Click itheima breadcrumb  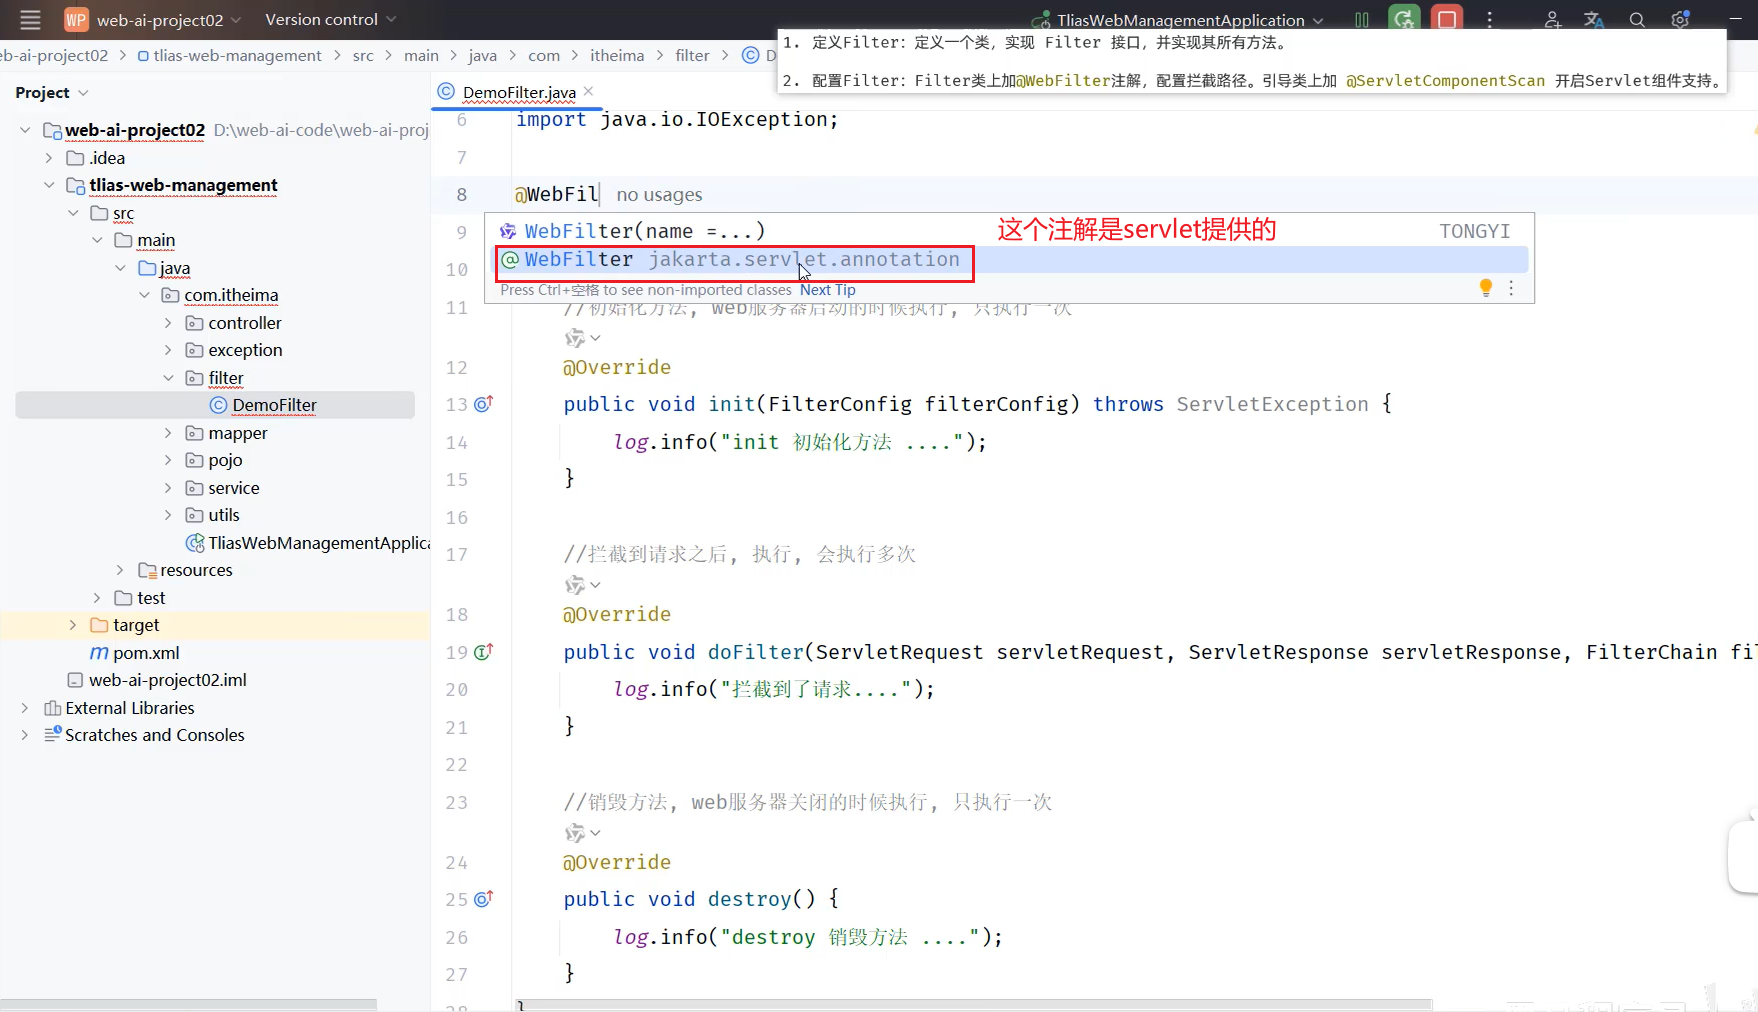point(617,55)
